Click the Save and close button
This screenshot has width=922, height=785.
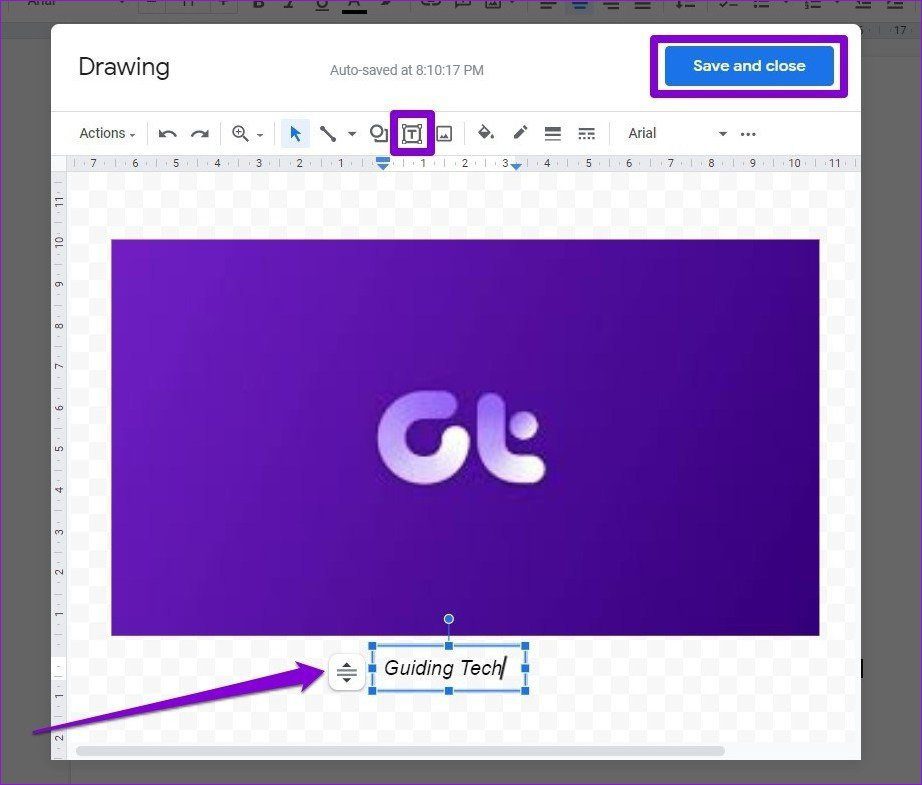coord(749,66)
